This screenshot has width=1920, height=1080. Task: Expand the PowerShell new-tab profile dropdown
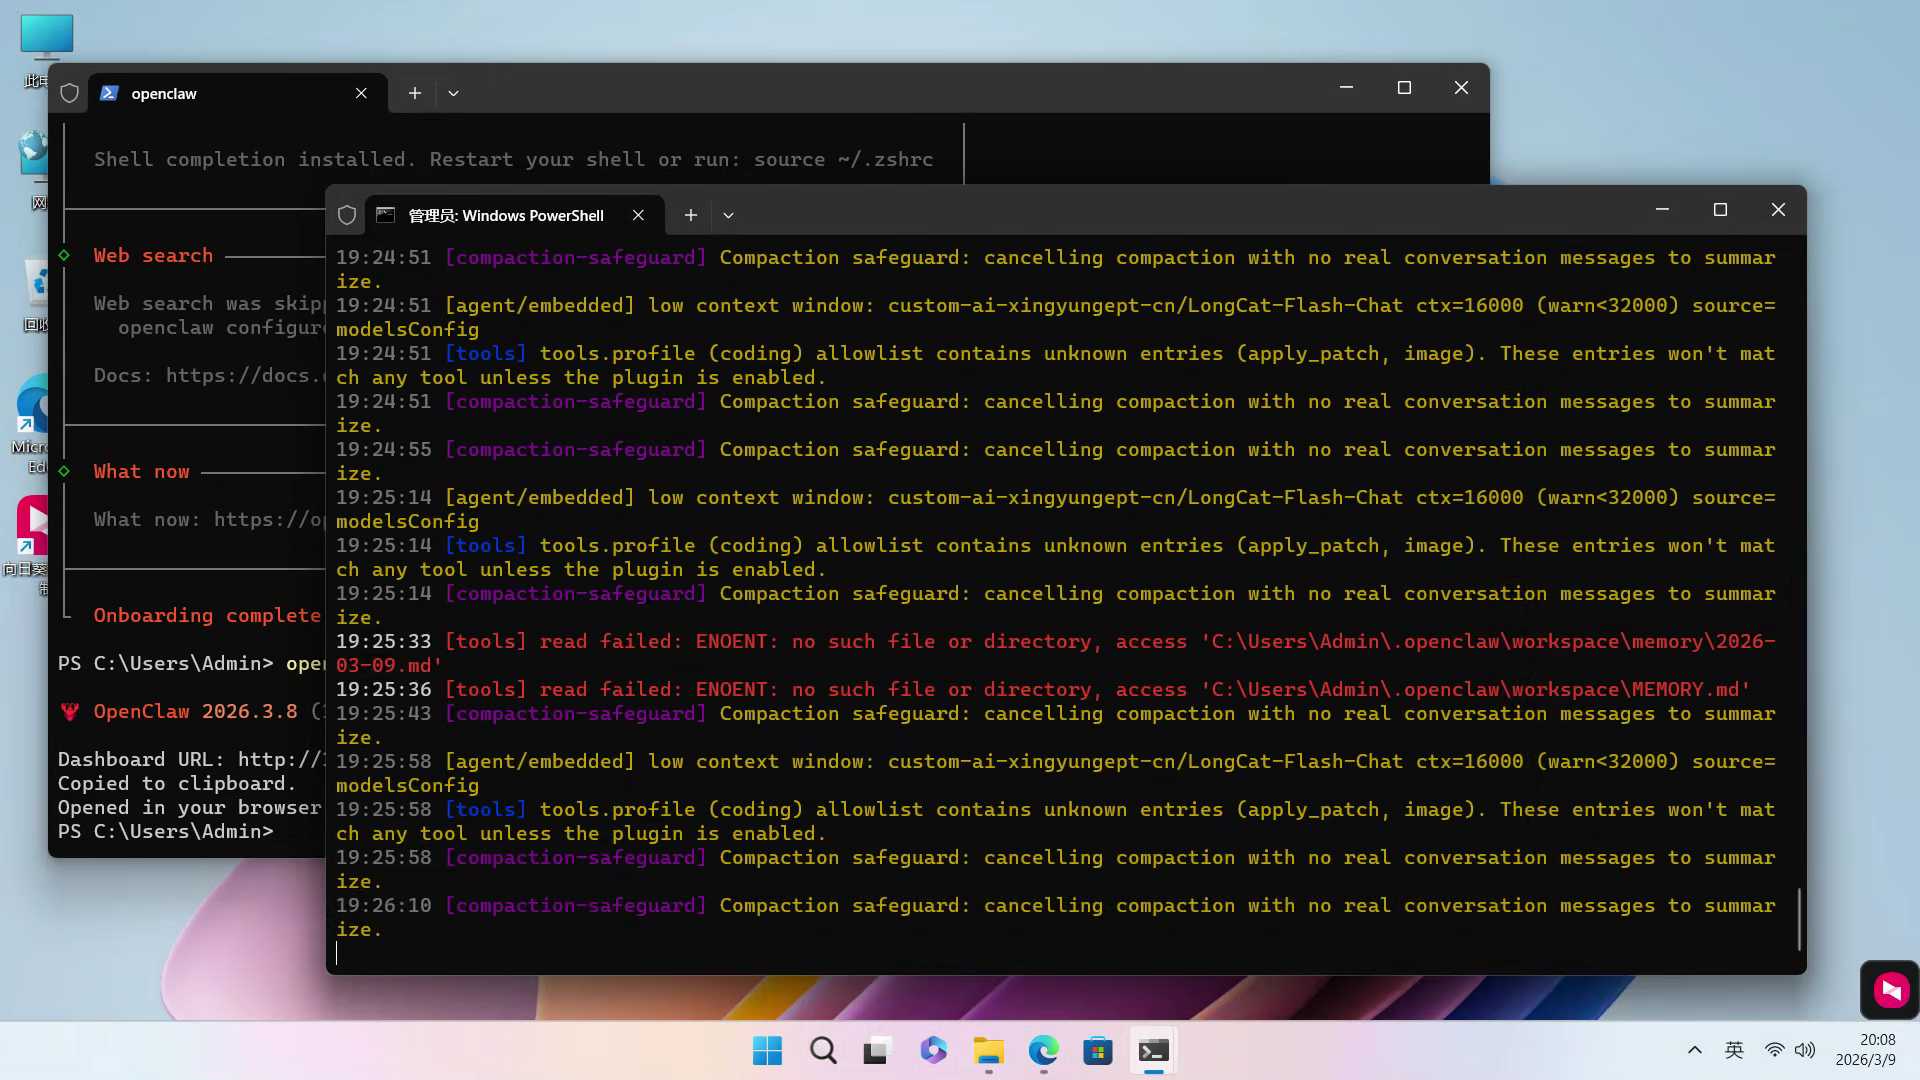pyautogui.click(x=728, y=215)
